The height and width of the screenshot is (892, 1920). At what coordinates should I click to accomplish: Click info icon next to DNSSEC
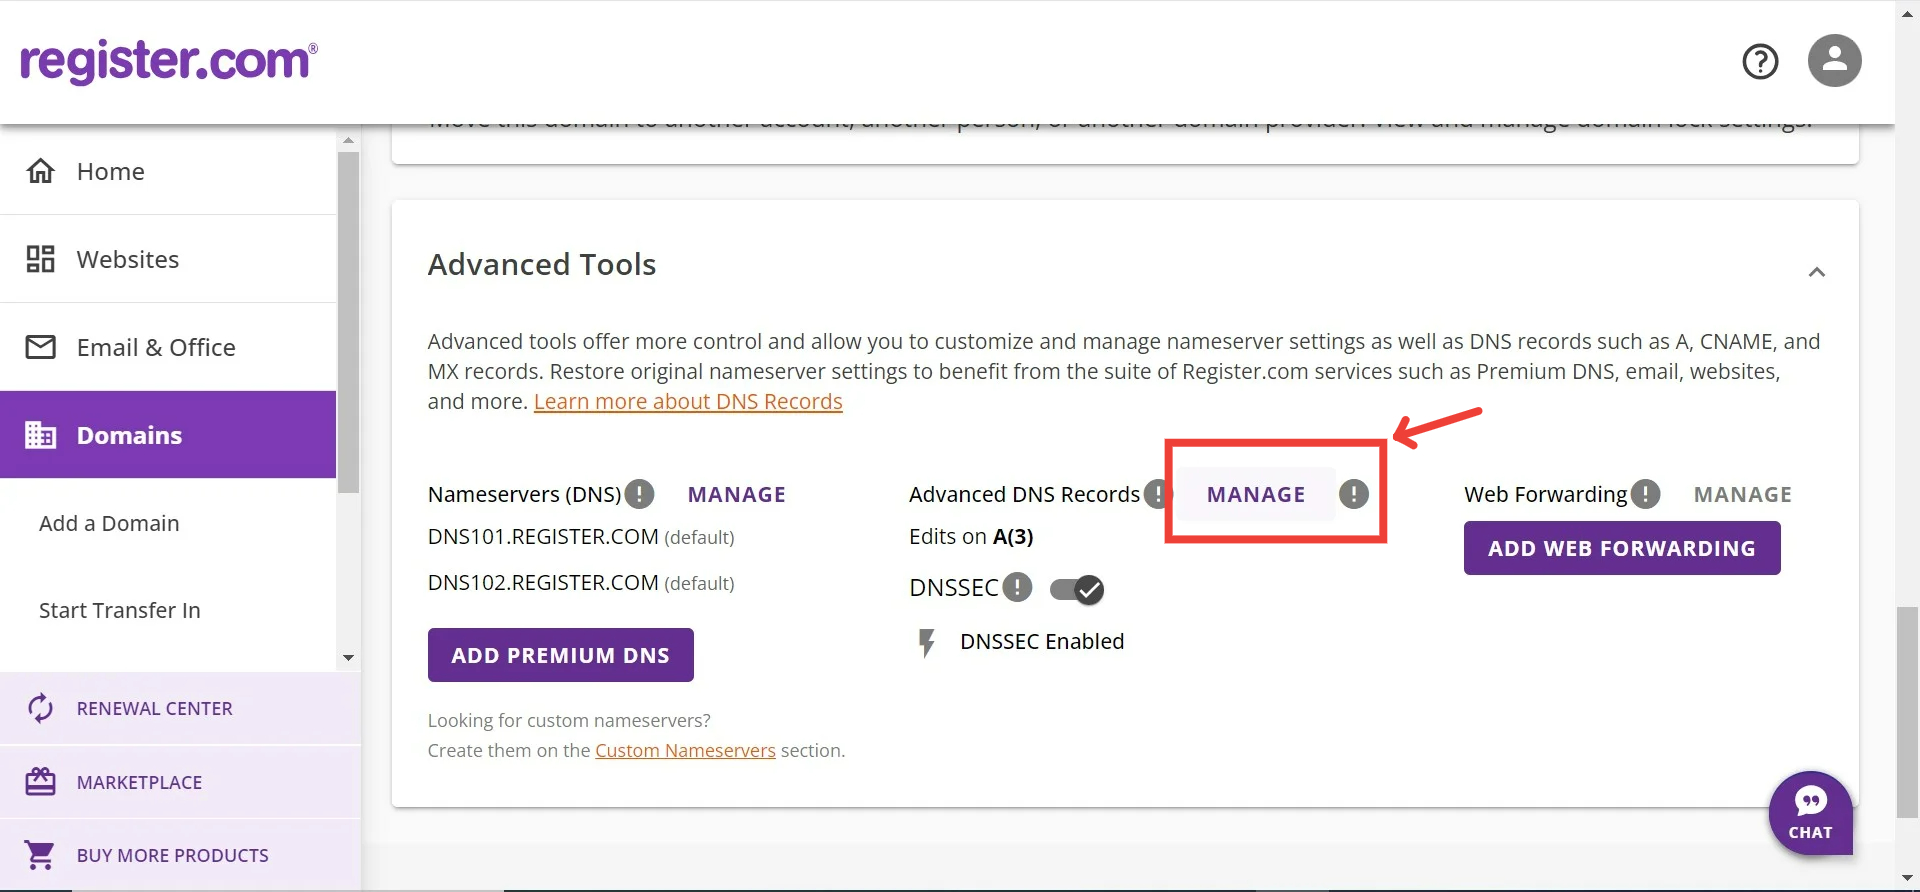coord(1017,587)
